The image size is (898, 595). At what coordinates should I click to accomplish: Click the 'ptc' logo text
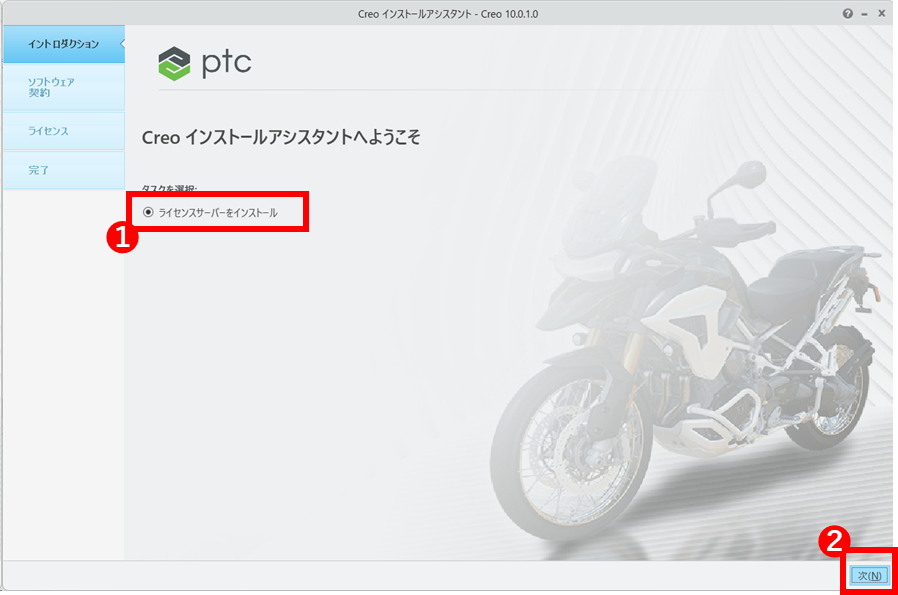pos(226,62)
